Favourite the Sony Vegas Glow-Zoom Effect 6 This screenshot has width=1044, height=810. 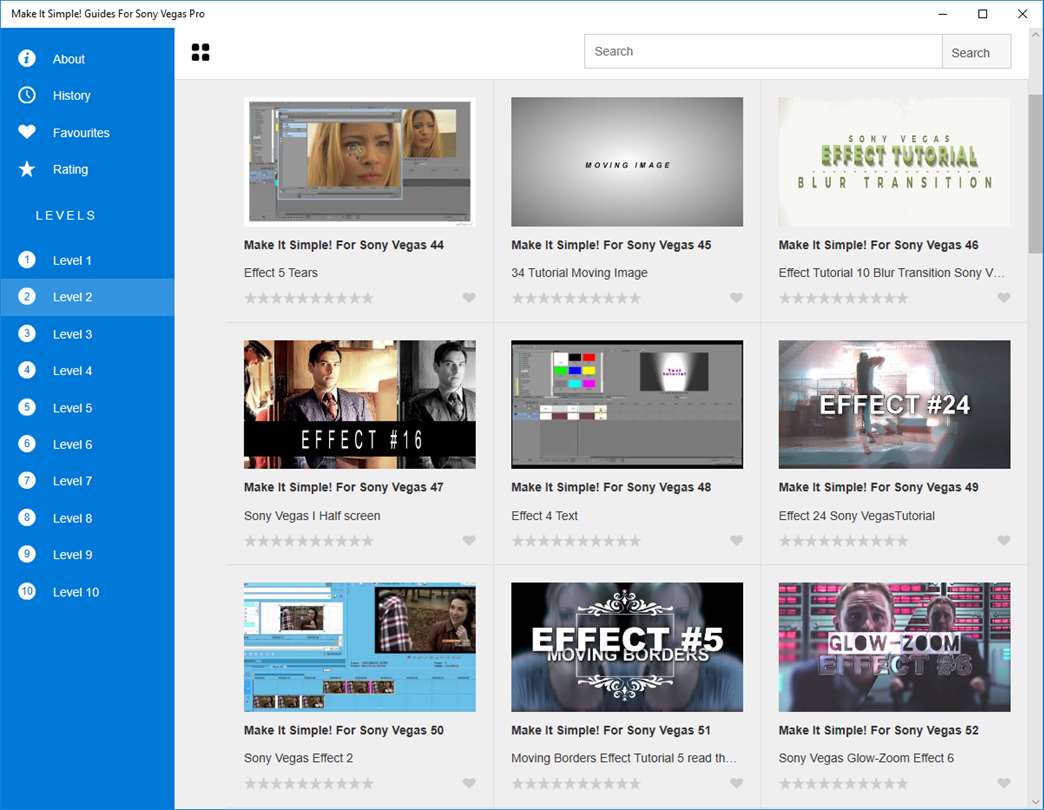(x=1003, y=784)
